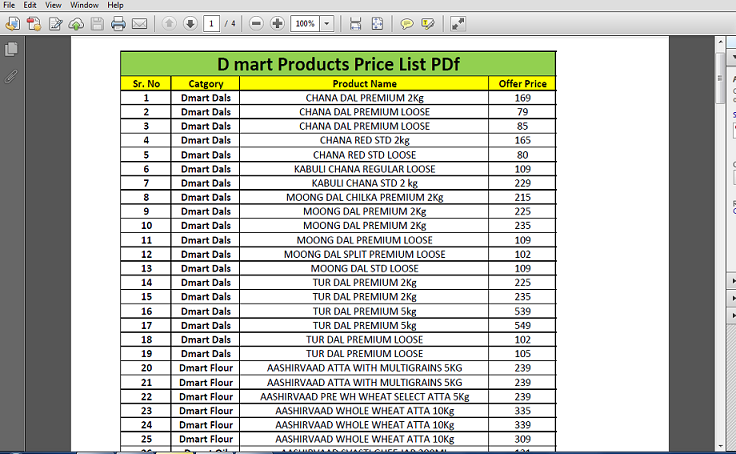Viewport: 736px width, 454px height.
Task: Select the highlight text tool icon
Action: click(428, 23)
